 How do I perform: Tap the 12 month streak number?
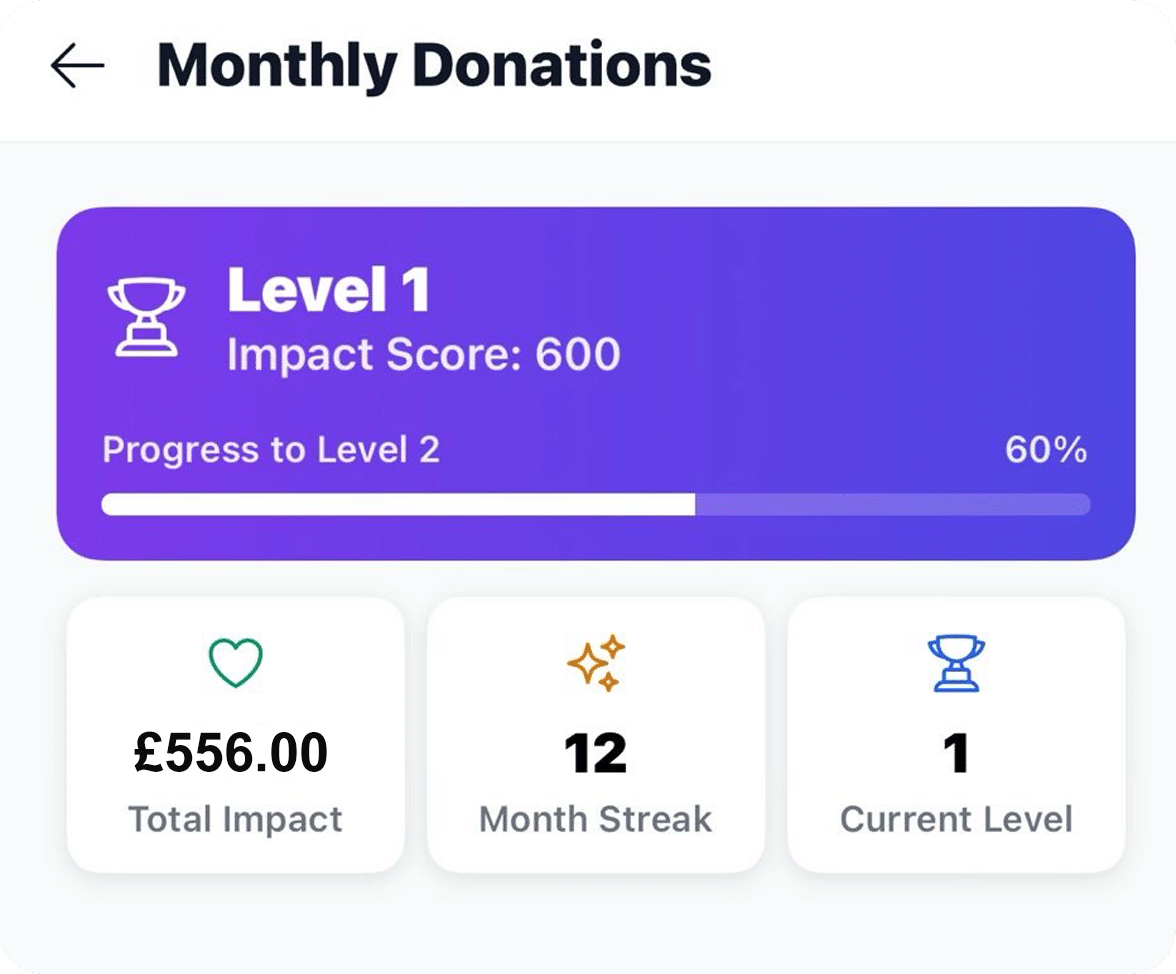(596, 754)
